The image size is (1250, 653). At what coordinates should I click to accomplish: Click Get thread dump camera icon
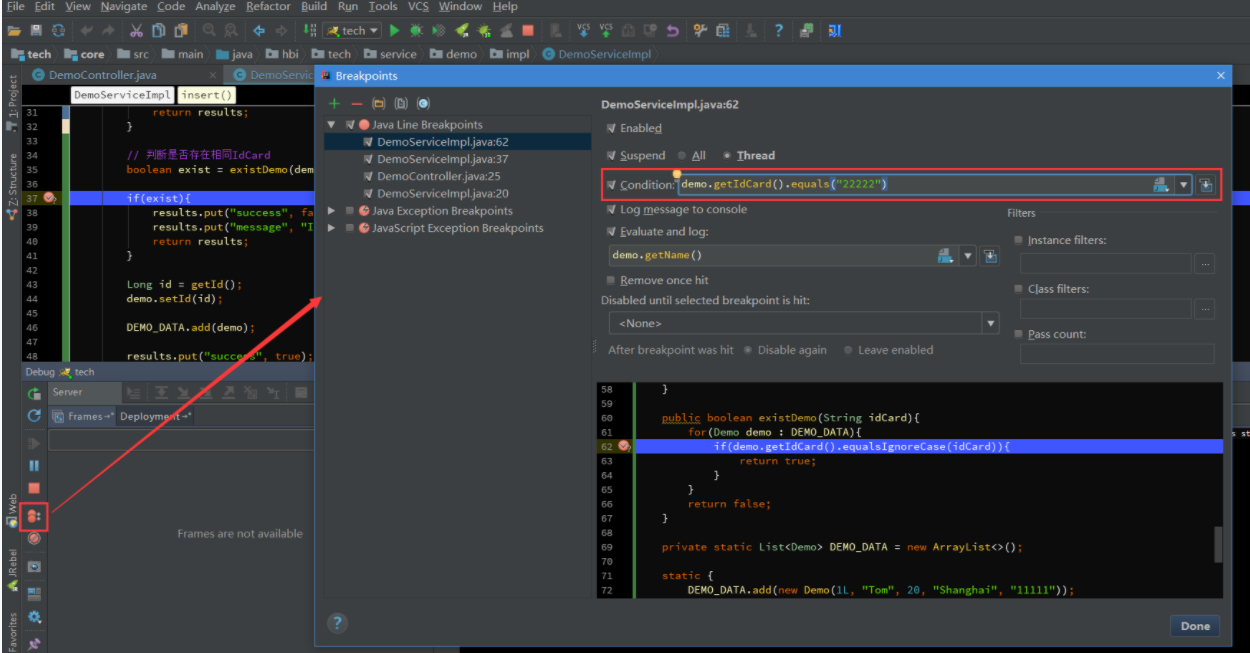(34, 567)
